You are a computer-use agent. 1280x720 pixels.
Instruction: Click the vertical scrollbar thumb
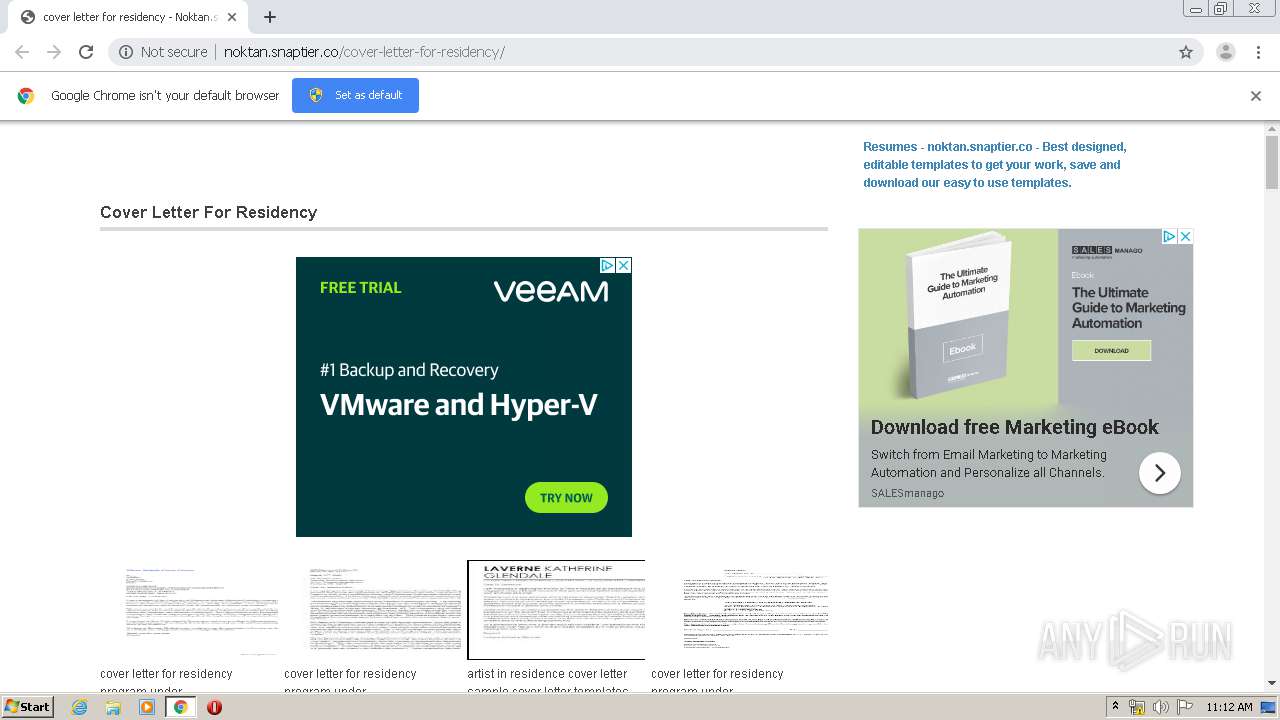click(x=1272, y=162)
